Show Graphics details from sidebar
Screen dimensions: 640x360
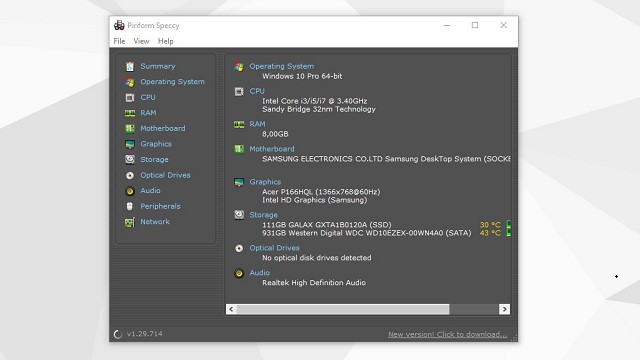(156, 144)
